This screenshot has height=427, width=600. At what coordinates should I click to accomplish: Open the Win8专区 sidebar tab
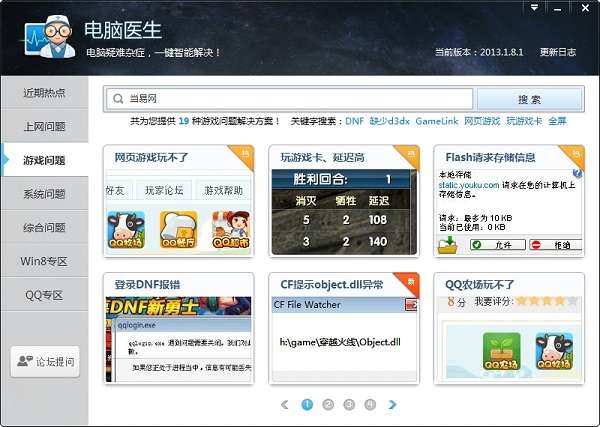[x=44, y=261]
